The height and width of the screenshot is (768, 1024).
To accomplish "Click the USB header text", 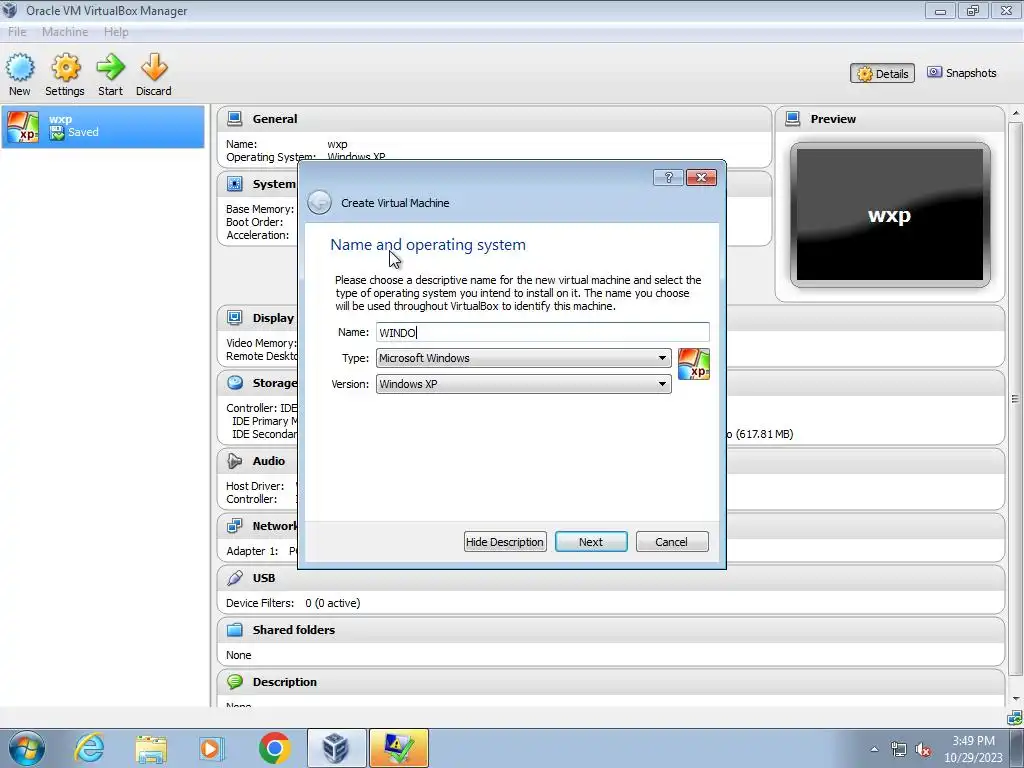I will click(263, 578).
